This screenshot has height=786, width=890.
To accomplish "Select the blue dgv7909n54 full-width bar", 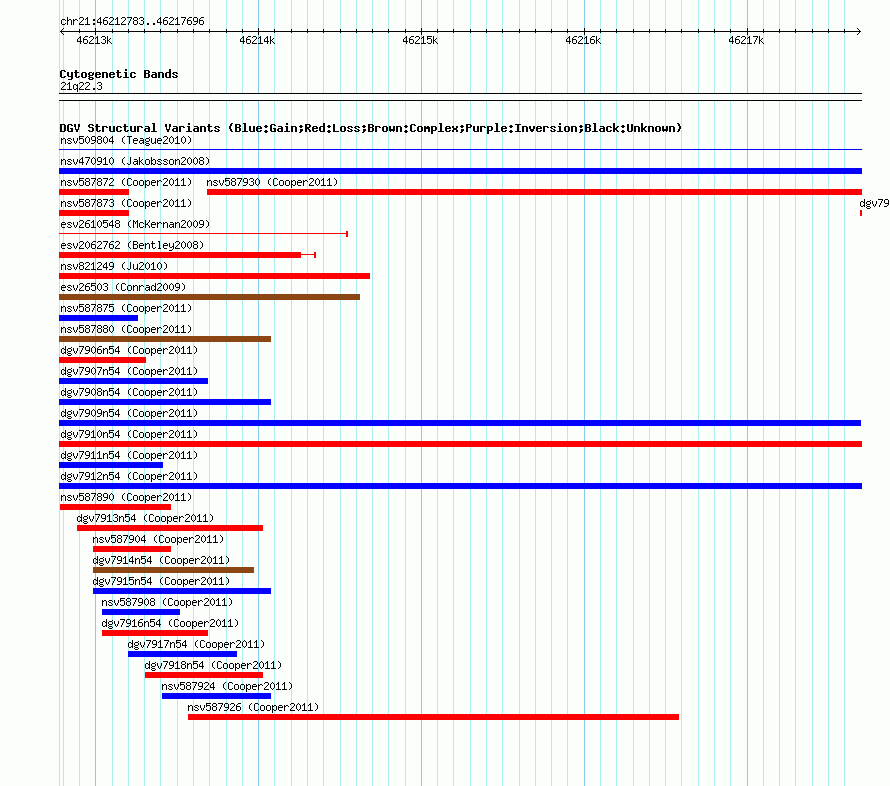I will [460, 423].
